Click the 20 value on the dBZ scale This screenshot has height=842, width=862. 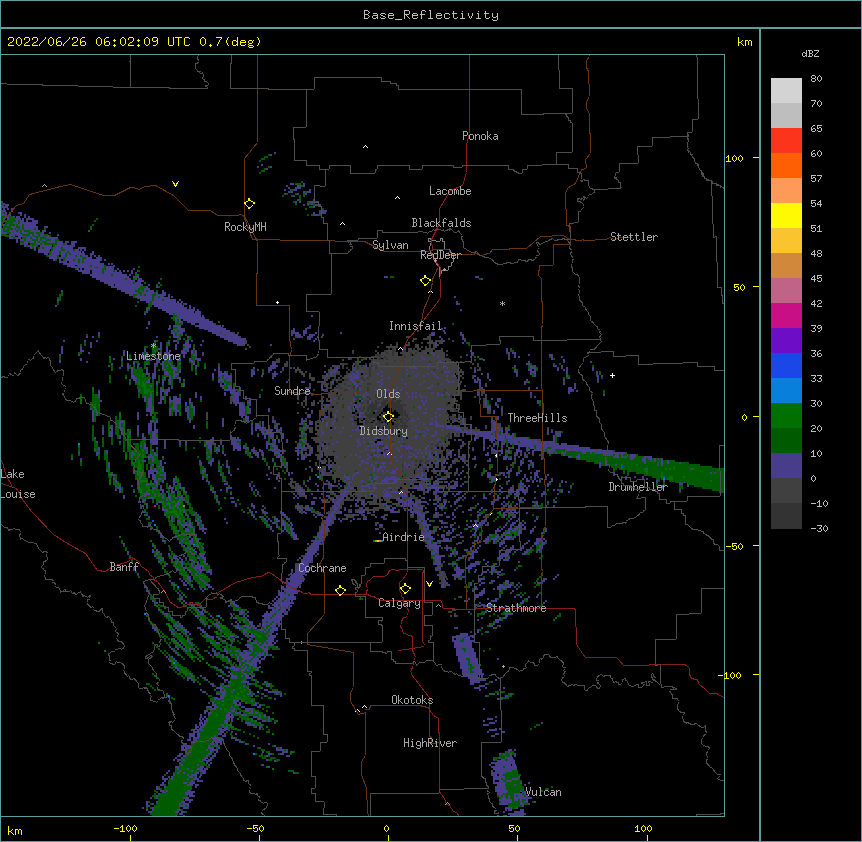(816, 429)
